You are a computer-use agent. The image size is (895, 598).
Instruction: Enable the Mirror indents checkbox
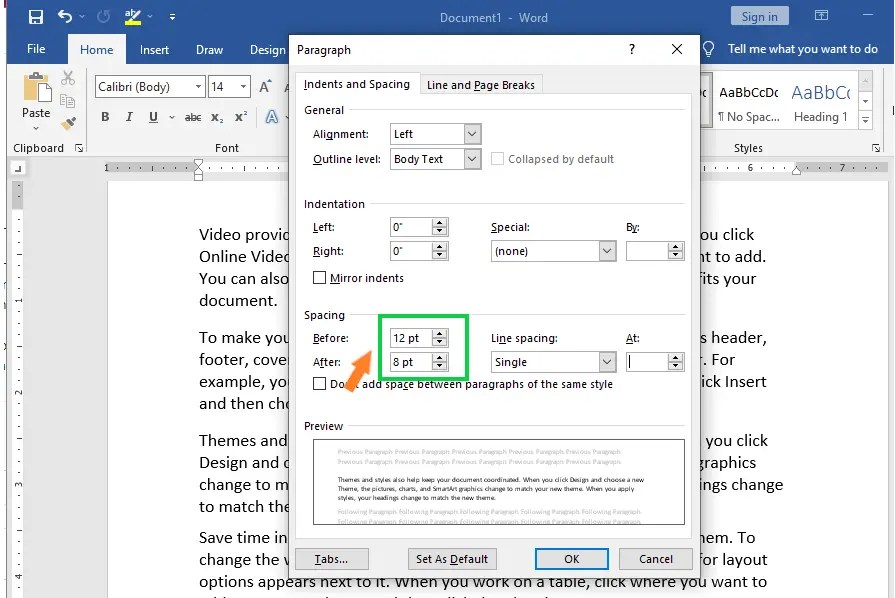click(319, 278)
